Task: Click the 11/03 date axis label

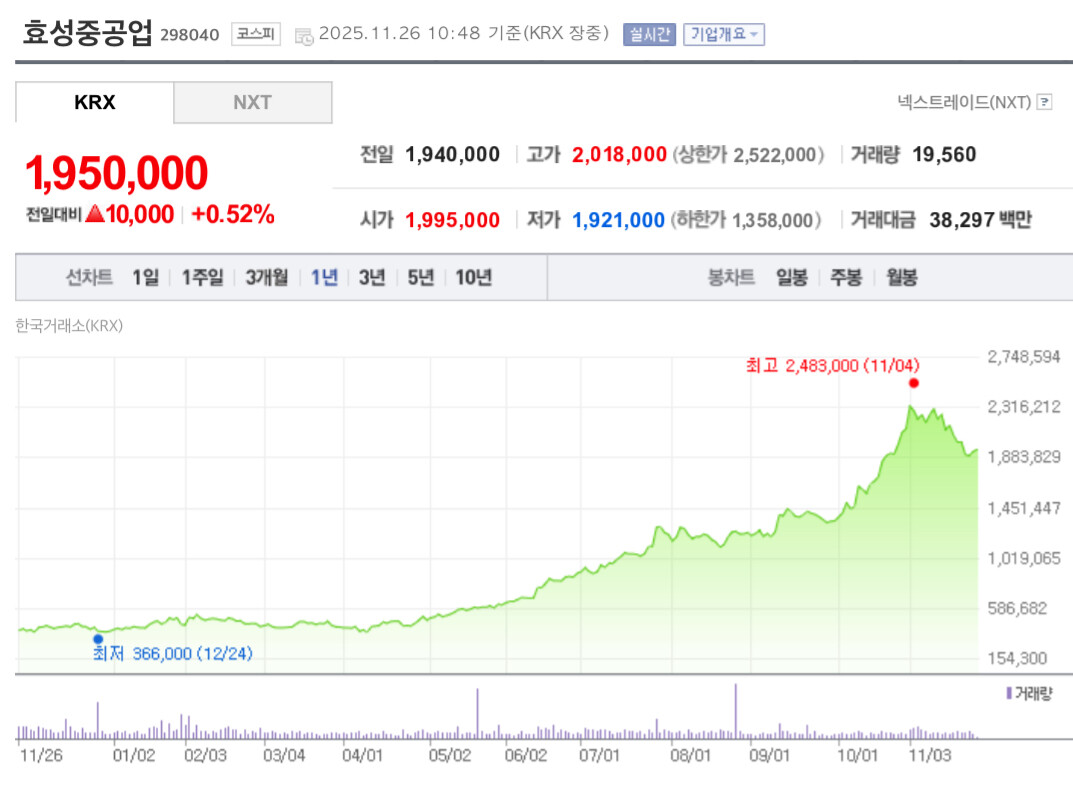Action: click(929, 756)
